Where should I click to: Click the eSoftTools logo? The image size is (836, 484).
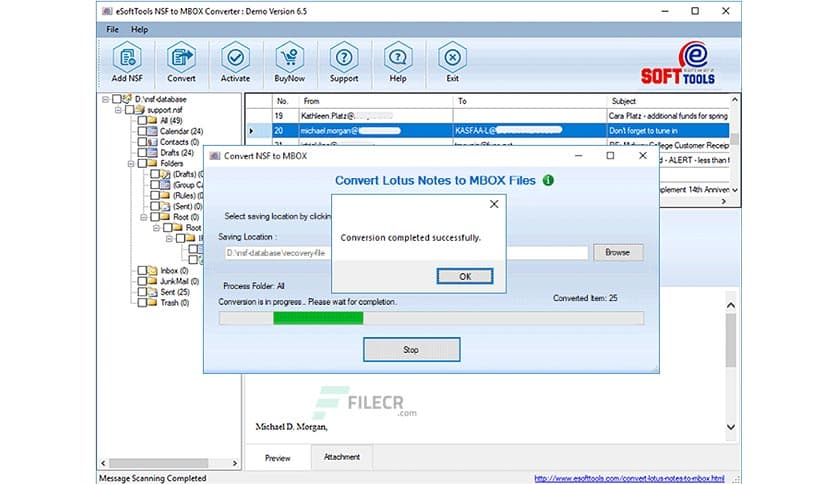pos(678,63)
